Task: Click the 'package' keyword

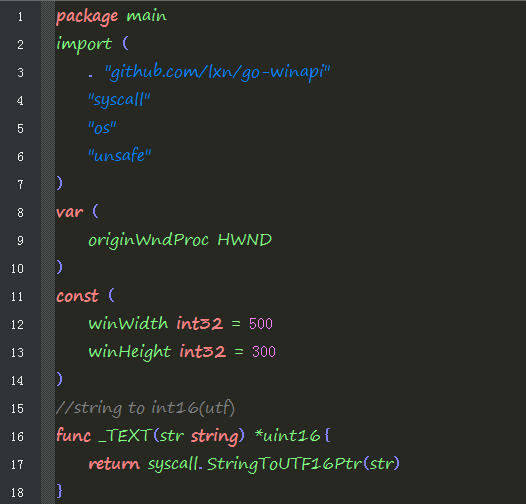Action: click(x=87, y=17)
